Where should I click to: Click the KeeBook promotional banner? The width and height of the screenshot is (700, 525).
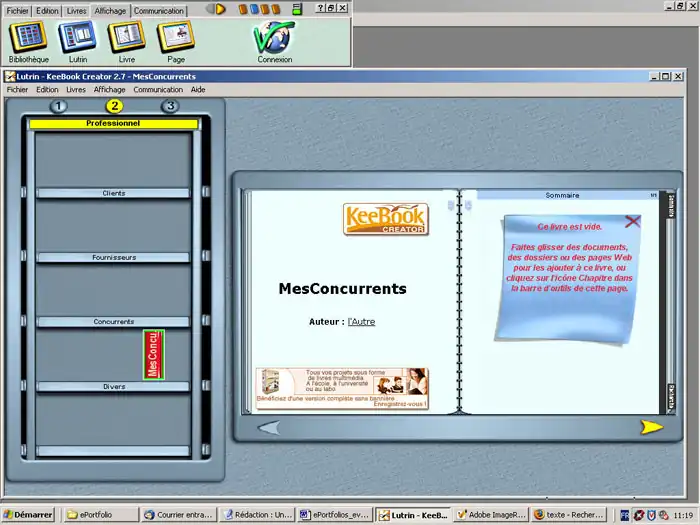341,387
